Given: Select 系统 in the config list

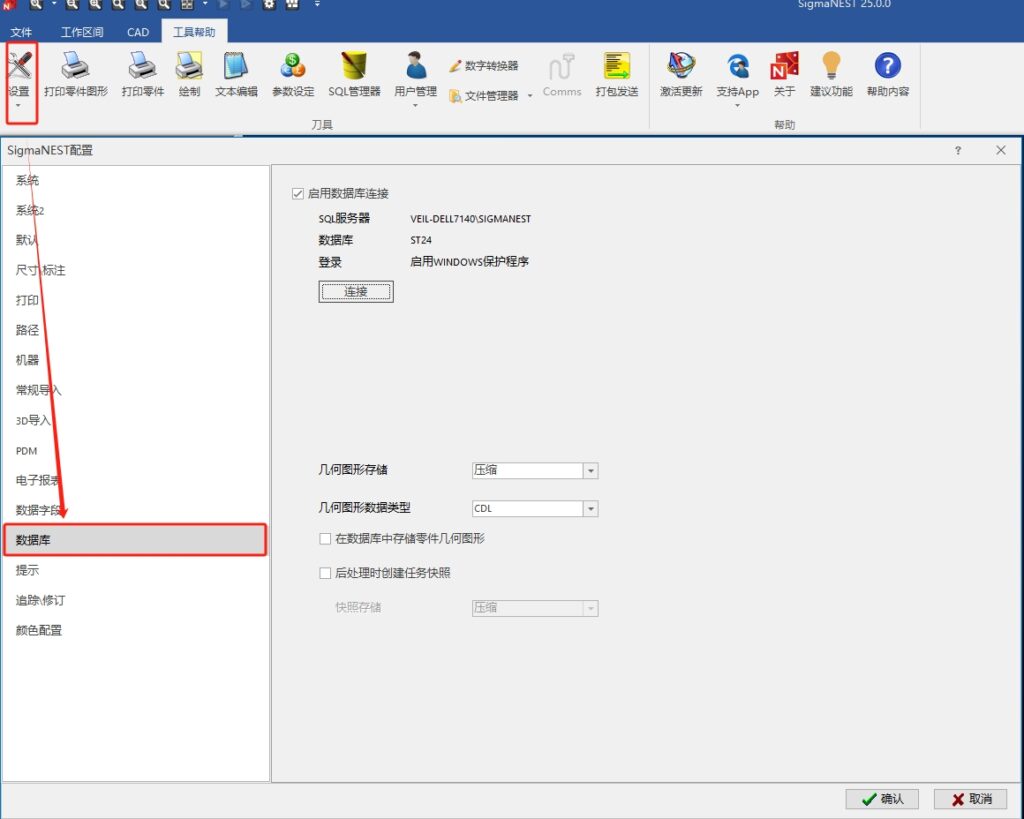Looking at the screenshot, I should click(x=27, y=180).
